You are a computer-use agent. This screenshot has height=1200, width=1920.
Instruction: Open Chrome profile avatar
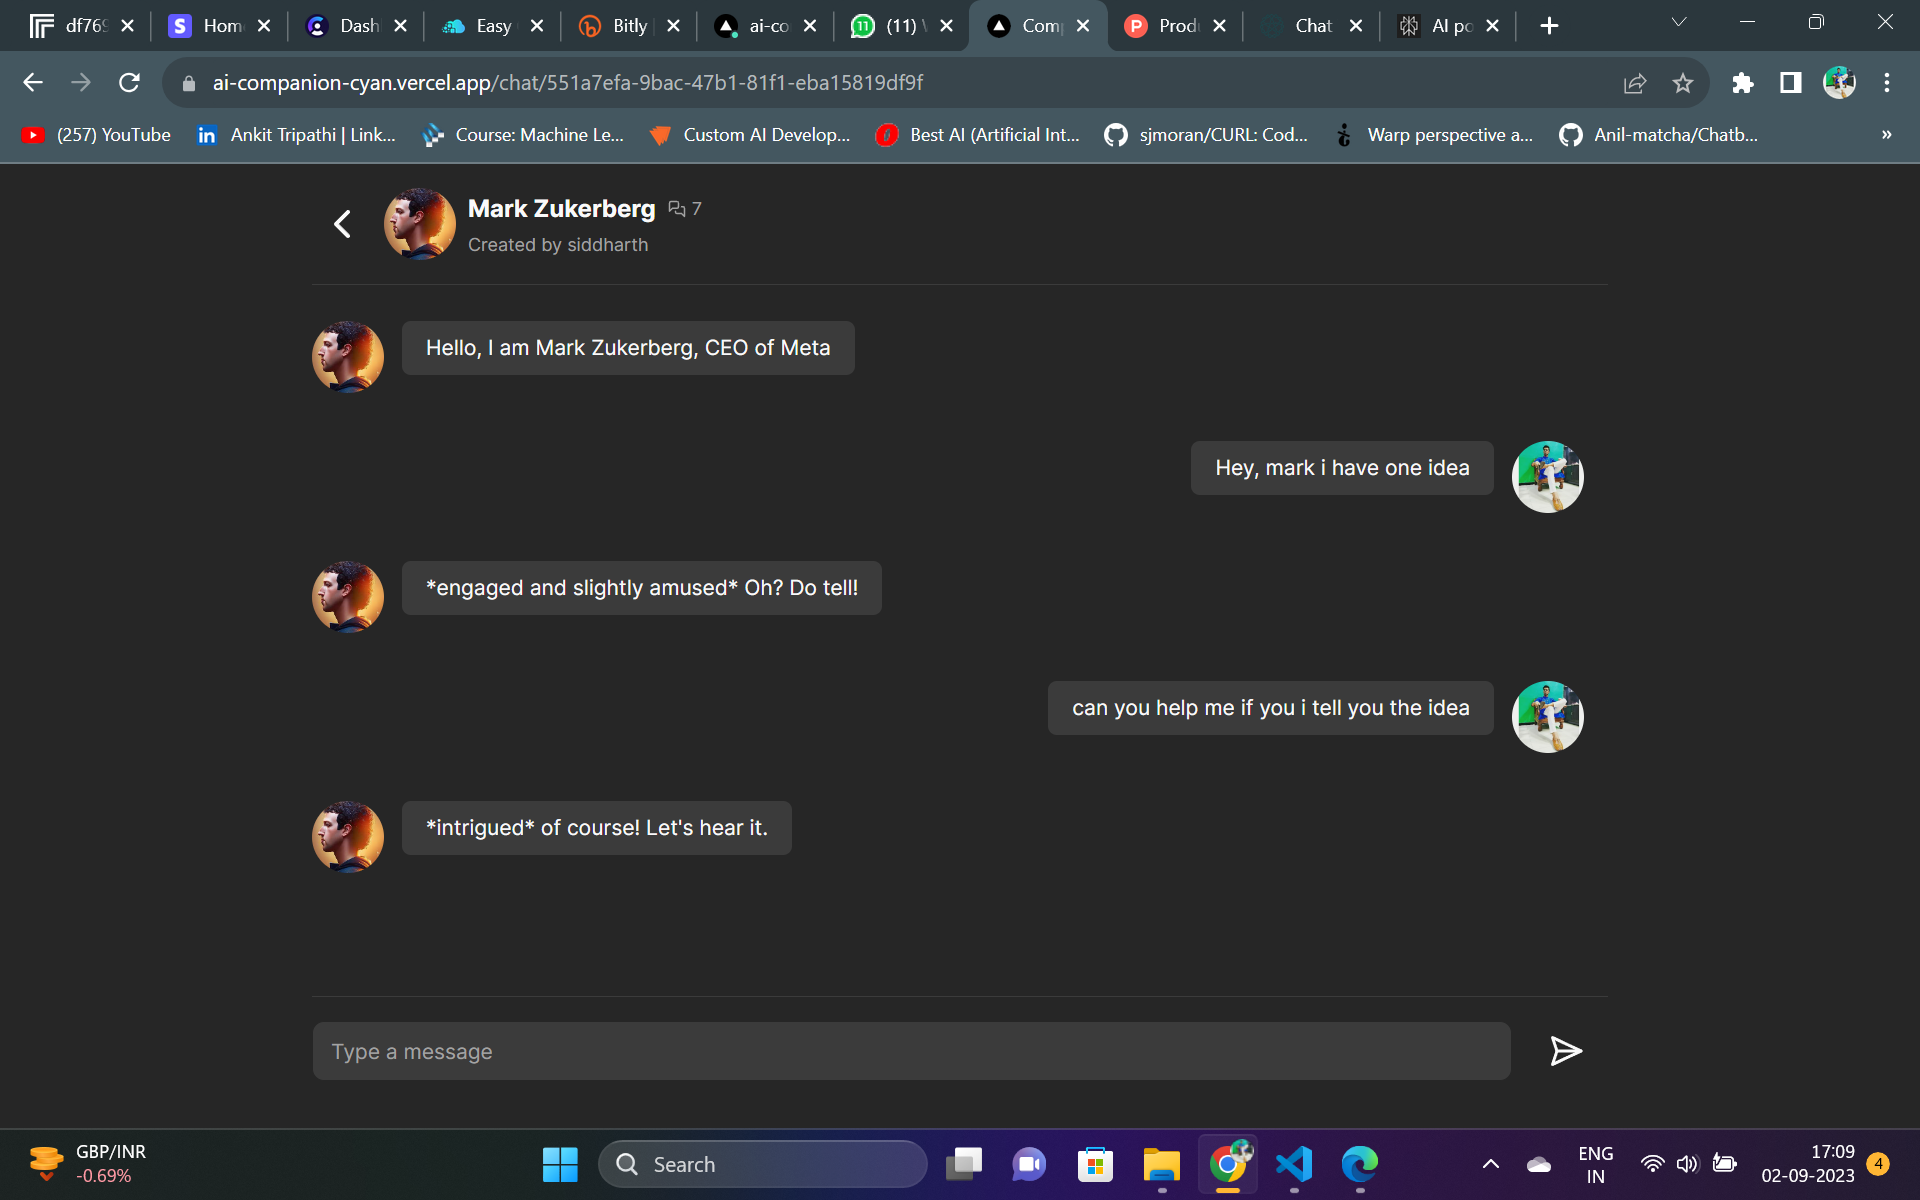[x=1839, y=83]
